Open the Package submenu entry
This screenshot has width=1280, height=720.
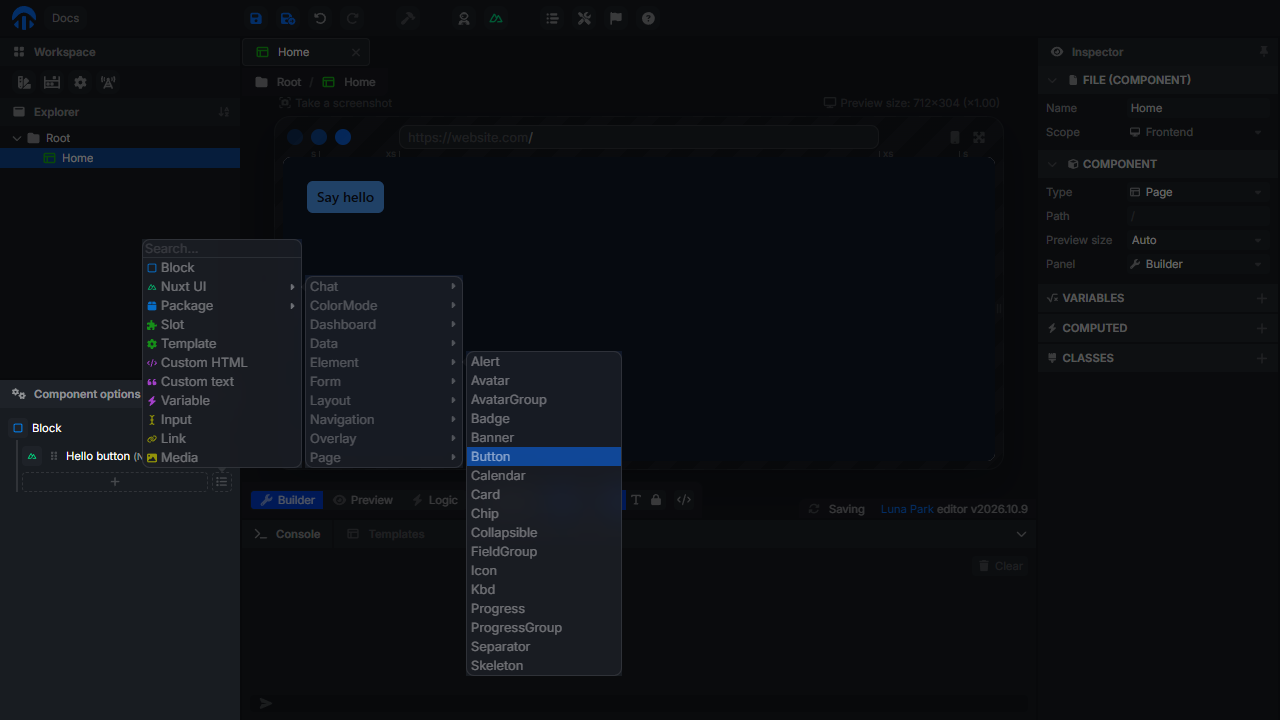point(222,305)
